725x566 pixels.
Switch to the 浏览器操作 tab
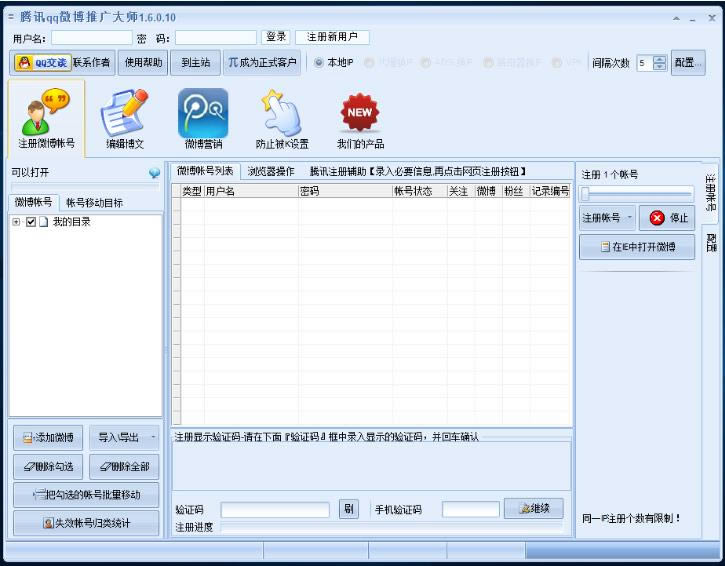coord(271,171)
